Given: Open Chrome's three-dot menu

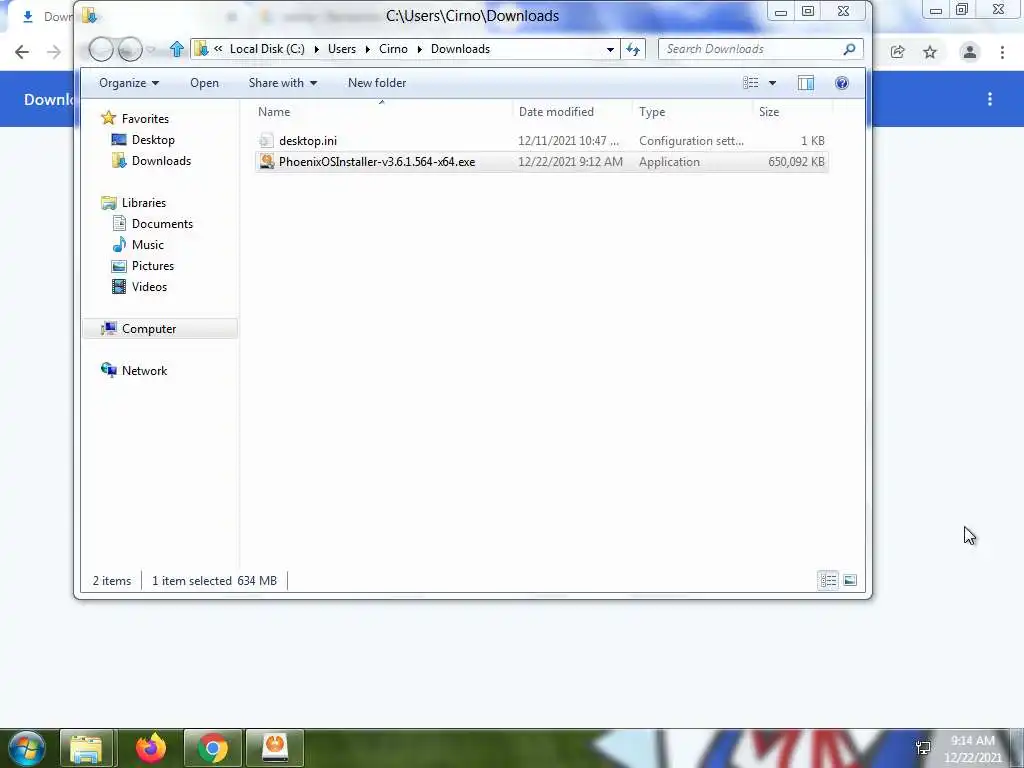Looking at the screenshot, I should 1002,52.
